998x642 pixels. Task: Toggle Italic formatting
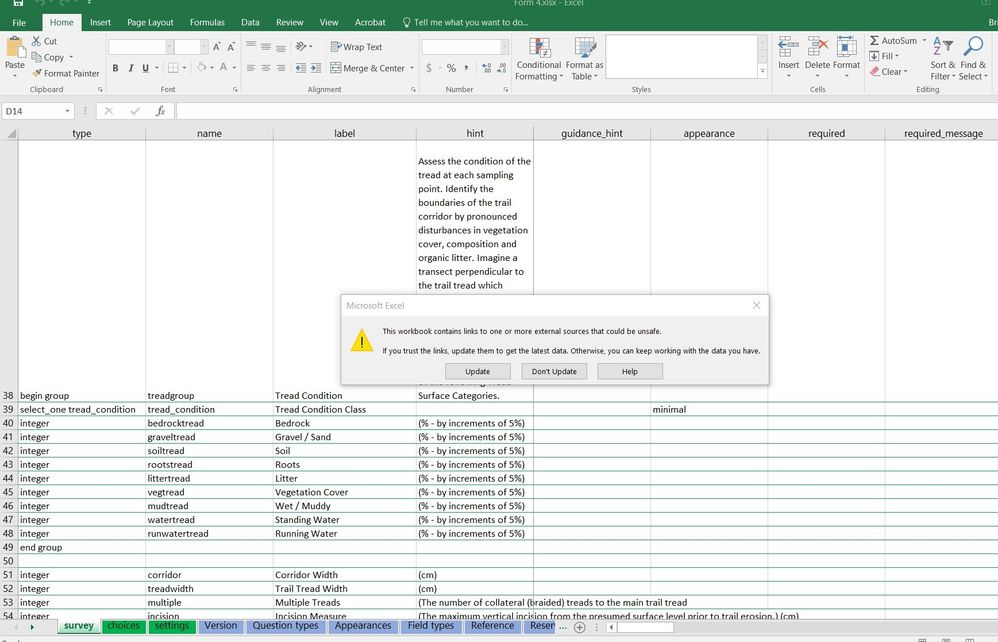[x=130, y=68]
